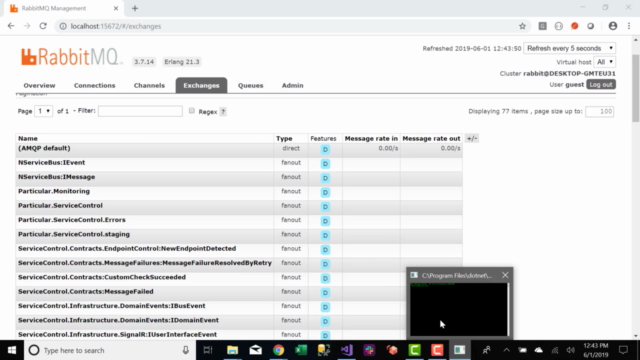Open the (AMQP default) exchange
640x360 pixels.
(44, 148)
